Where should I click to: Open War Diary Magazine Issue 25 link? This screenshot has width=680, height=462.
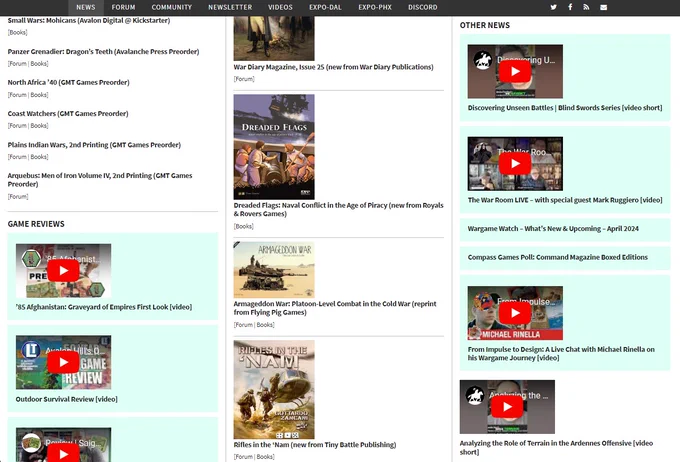[333, 67]
